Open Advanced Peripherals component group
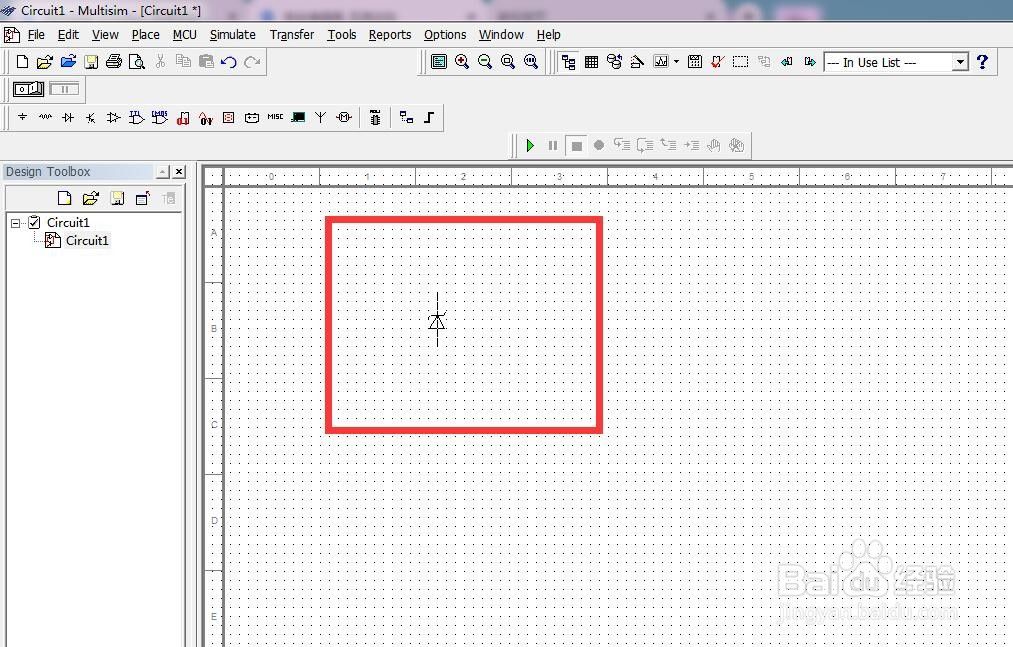 click(x=298, y=117)
